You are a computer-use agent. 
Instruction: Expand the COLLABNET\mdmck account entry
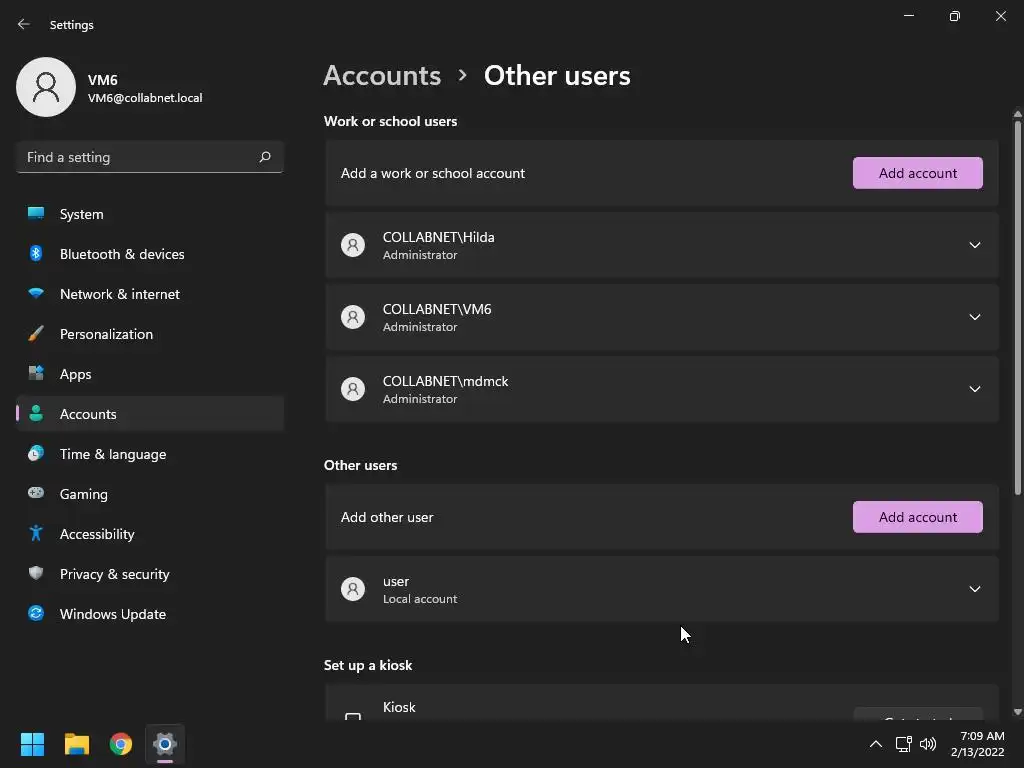click(974, 389)
